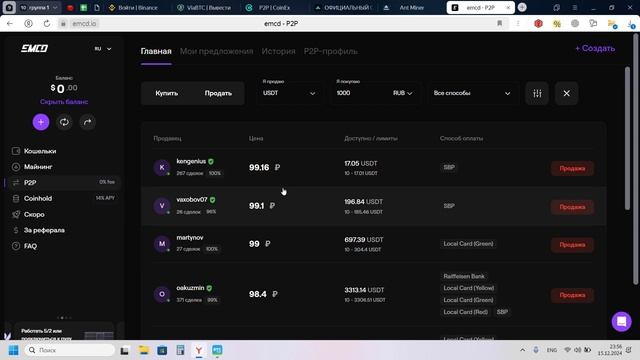Screen dimensions: 640x360
Task: Open File Explorer from taskbar
Action: click(144, 350)
